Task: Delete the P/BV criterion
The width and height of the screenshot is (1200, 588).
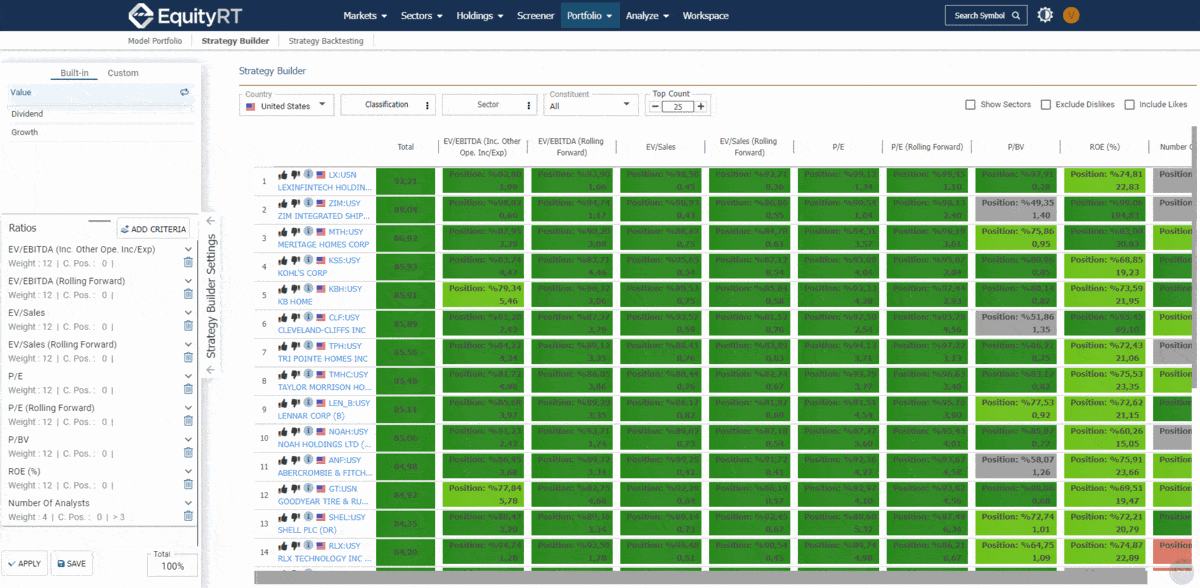Action: [x=188, y=453]
